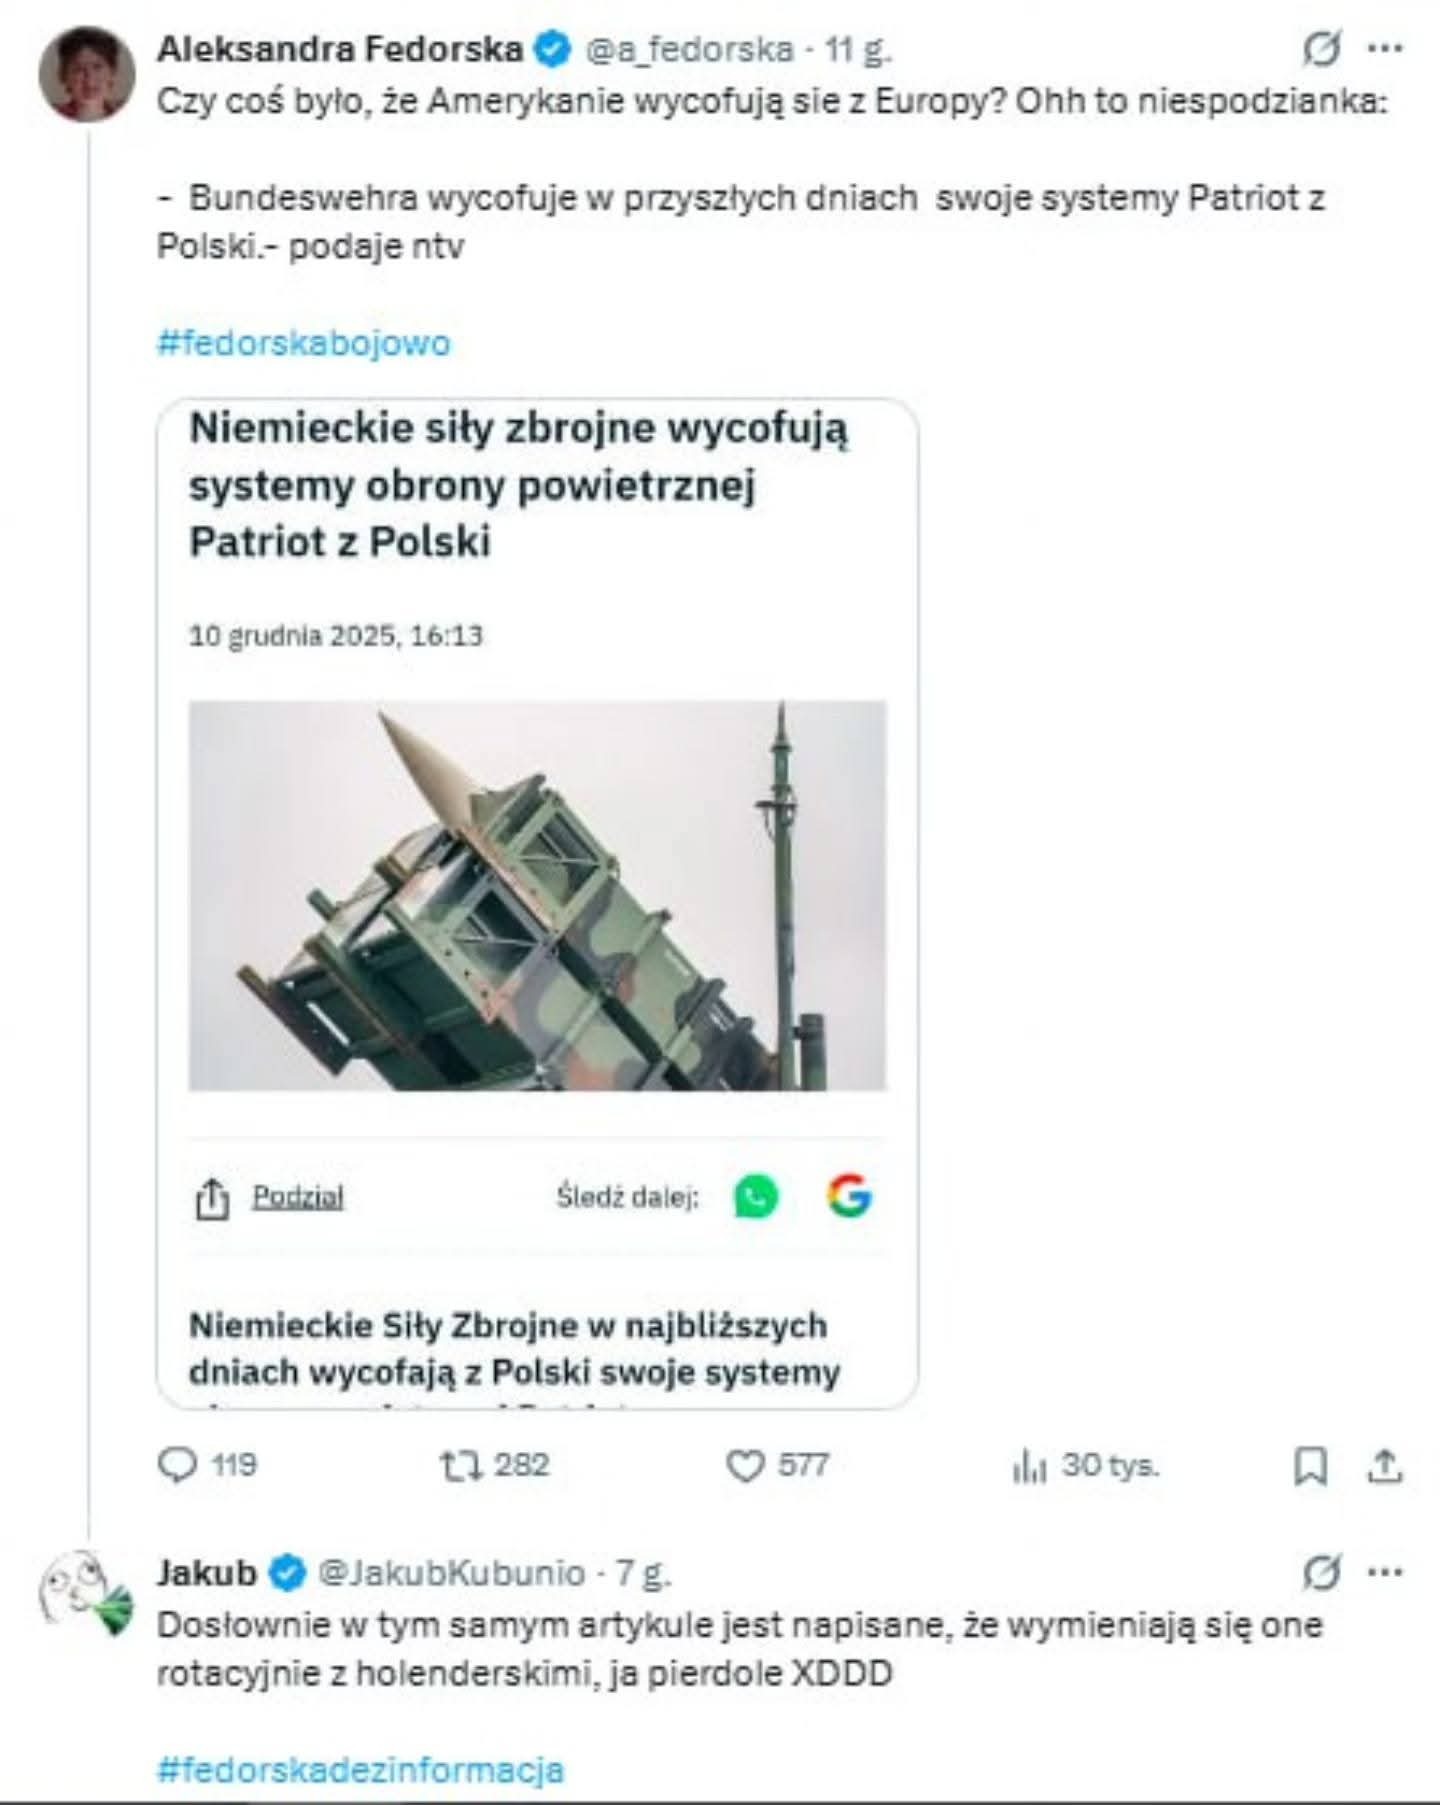1440x1805 pixels.
Task: Click the Podział share link in article
Action: [297, 1197]
